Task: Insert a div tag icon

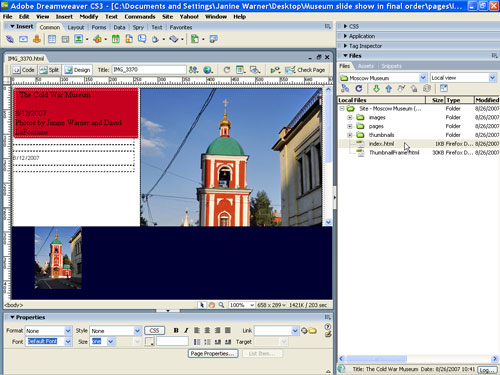Action: pos(65,39)
